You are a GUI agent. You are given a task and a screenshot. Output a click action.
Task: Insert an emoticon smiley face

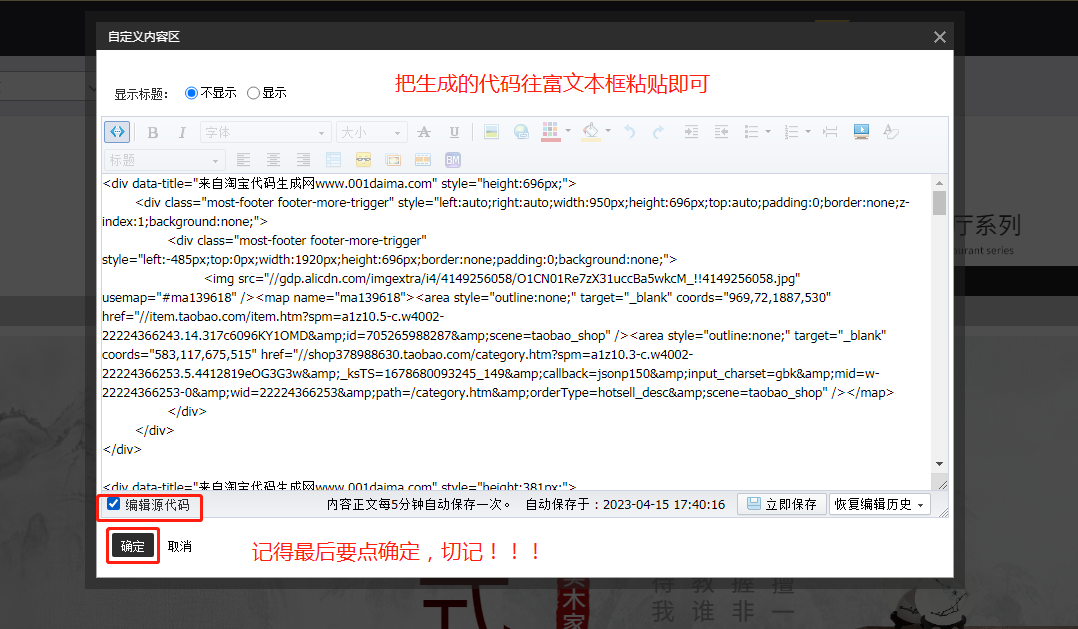pyautogui.click(x=363, y=160)
